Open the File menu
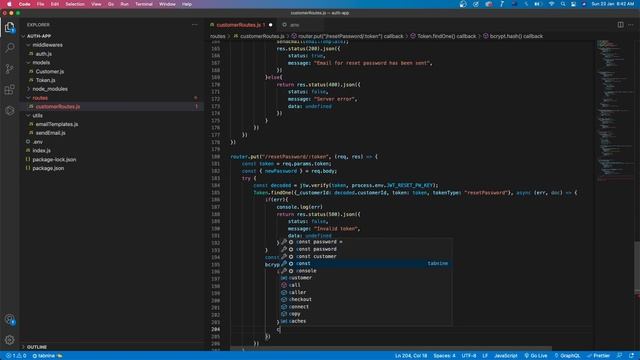This screenshot has height=360, width=640. tap(40, 4)
